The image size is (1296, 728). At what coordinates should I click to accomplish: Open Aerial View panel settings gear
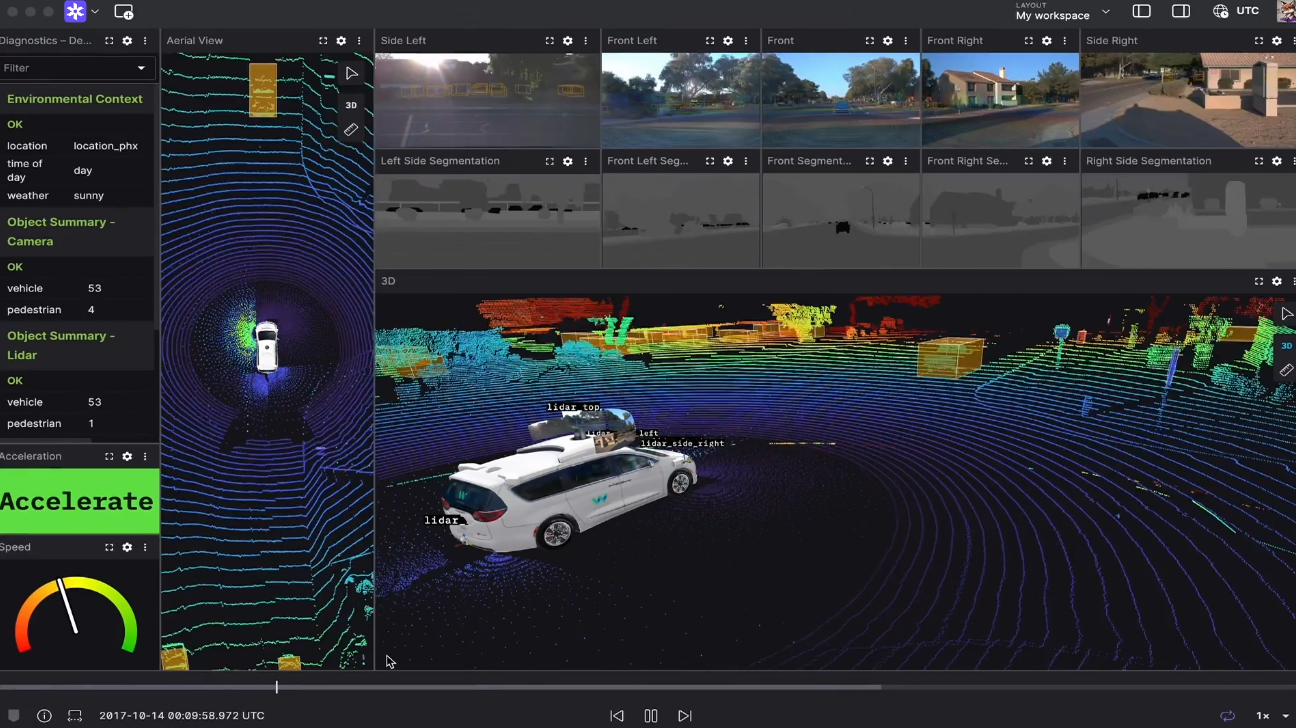point(341,41)
